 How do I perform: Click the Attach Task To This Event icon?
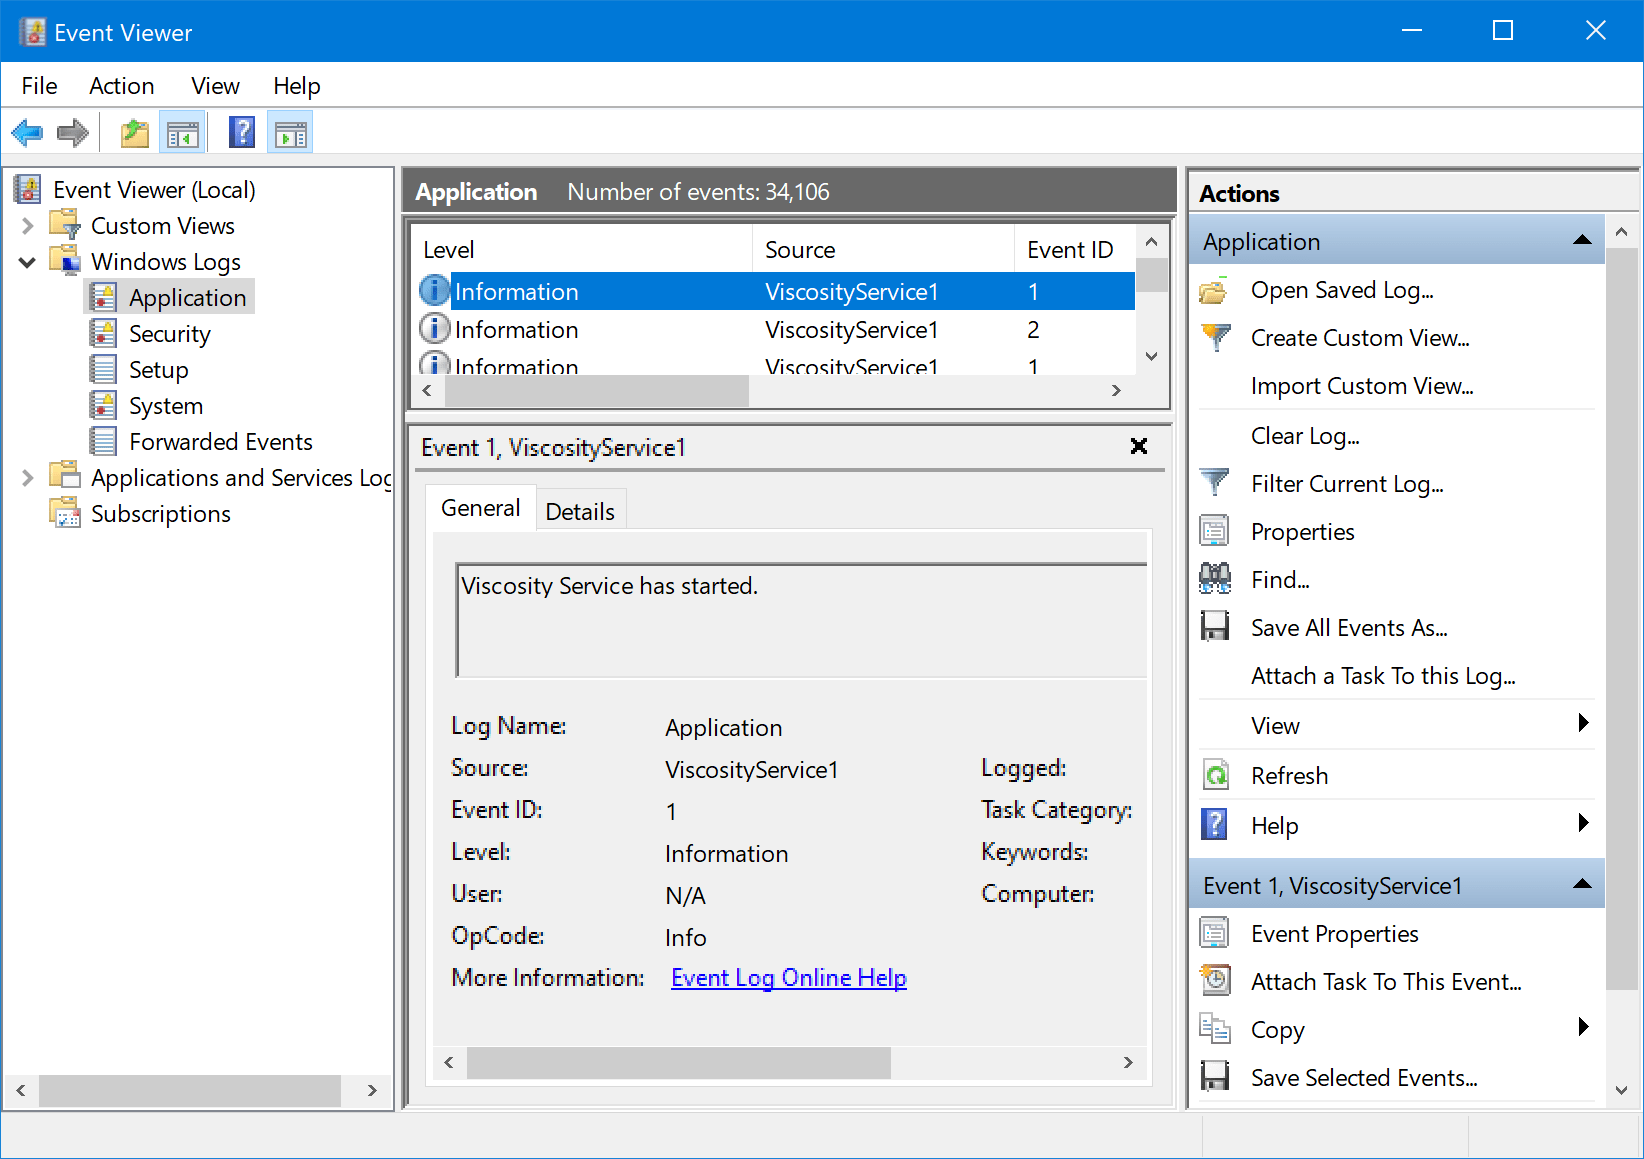[1215, 981]
